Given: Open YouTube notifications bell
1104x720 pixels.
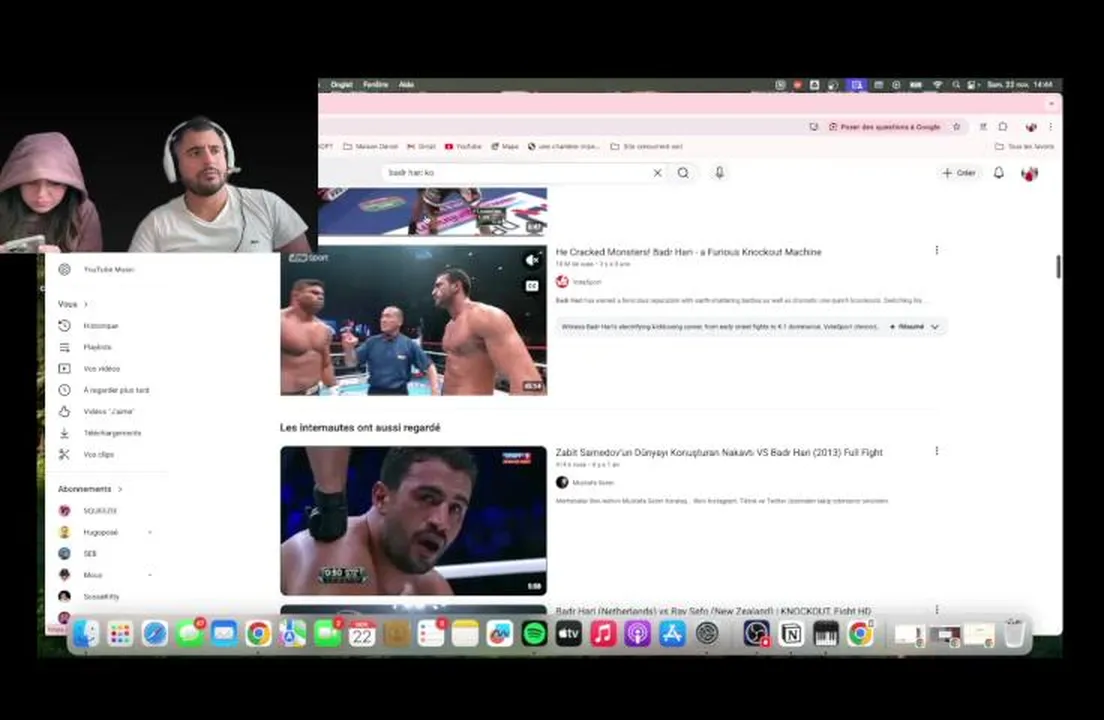Looking at the screenshot, I should [998, 173].
